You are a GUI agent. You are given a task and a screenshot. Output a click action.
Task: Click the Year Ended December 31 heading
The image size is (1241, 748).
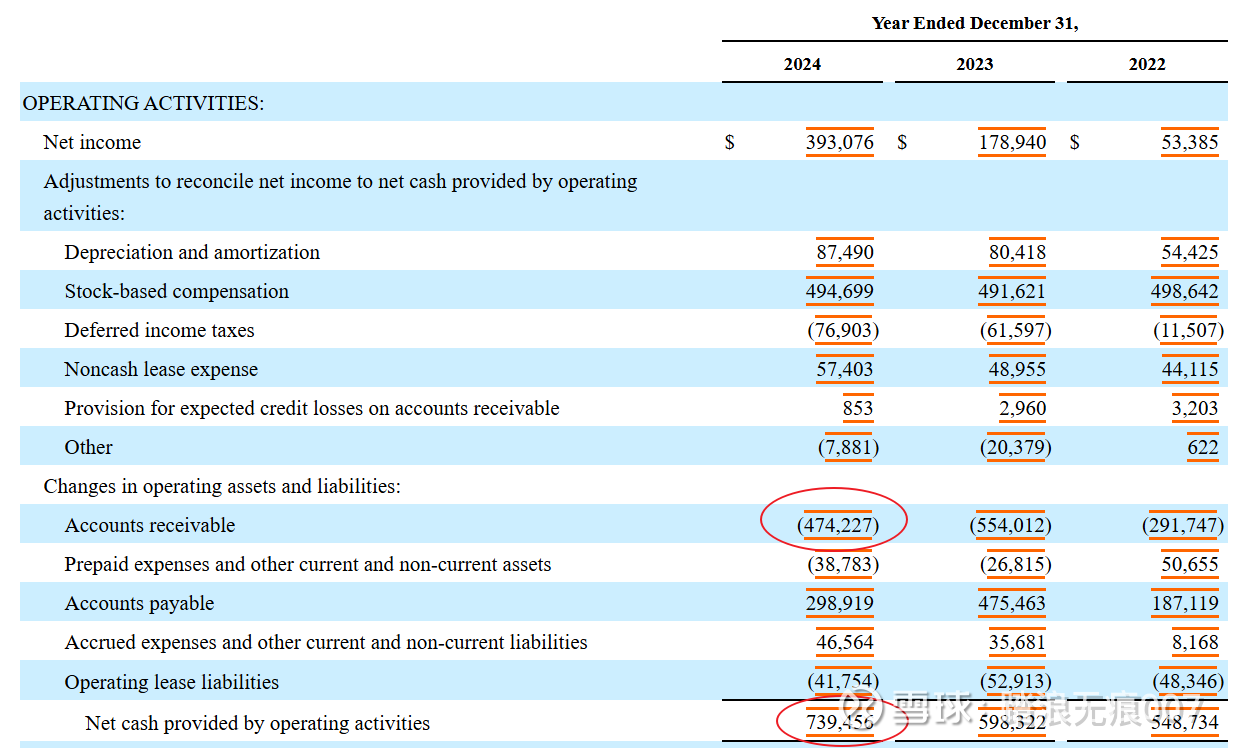coord(974,23)
